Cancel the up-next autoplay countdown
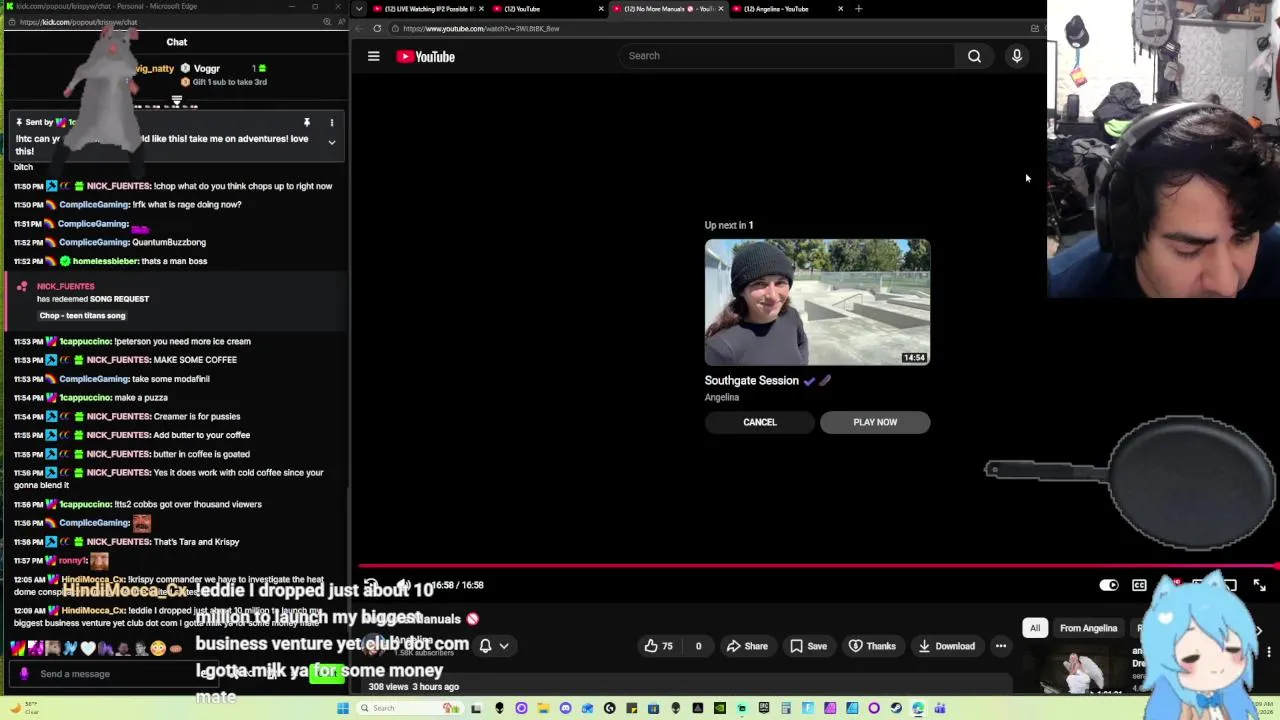 coord(760,422)
